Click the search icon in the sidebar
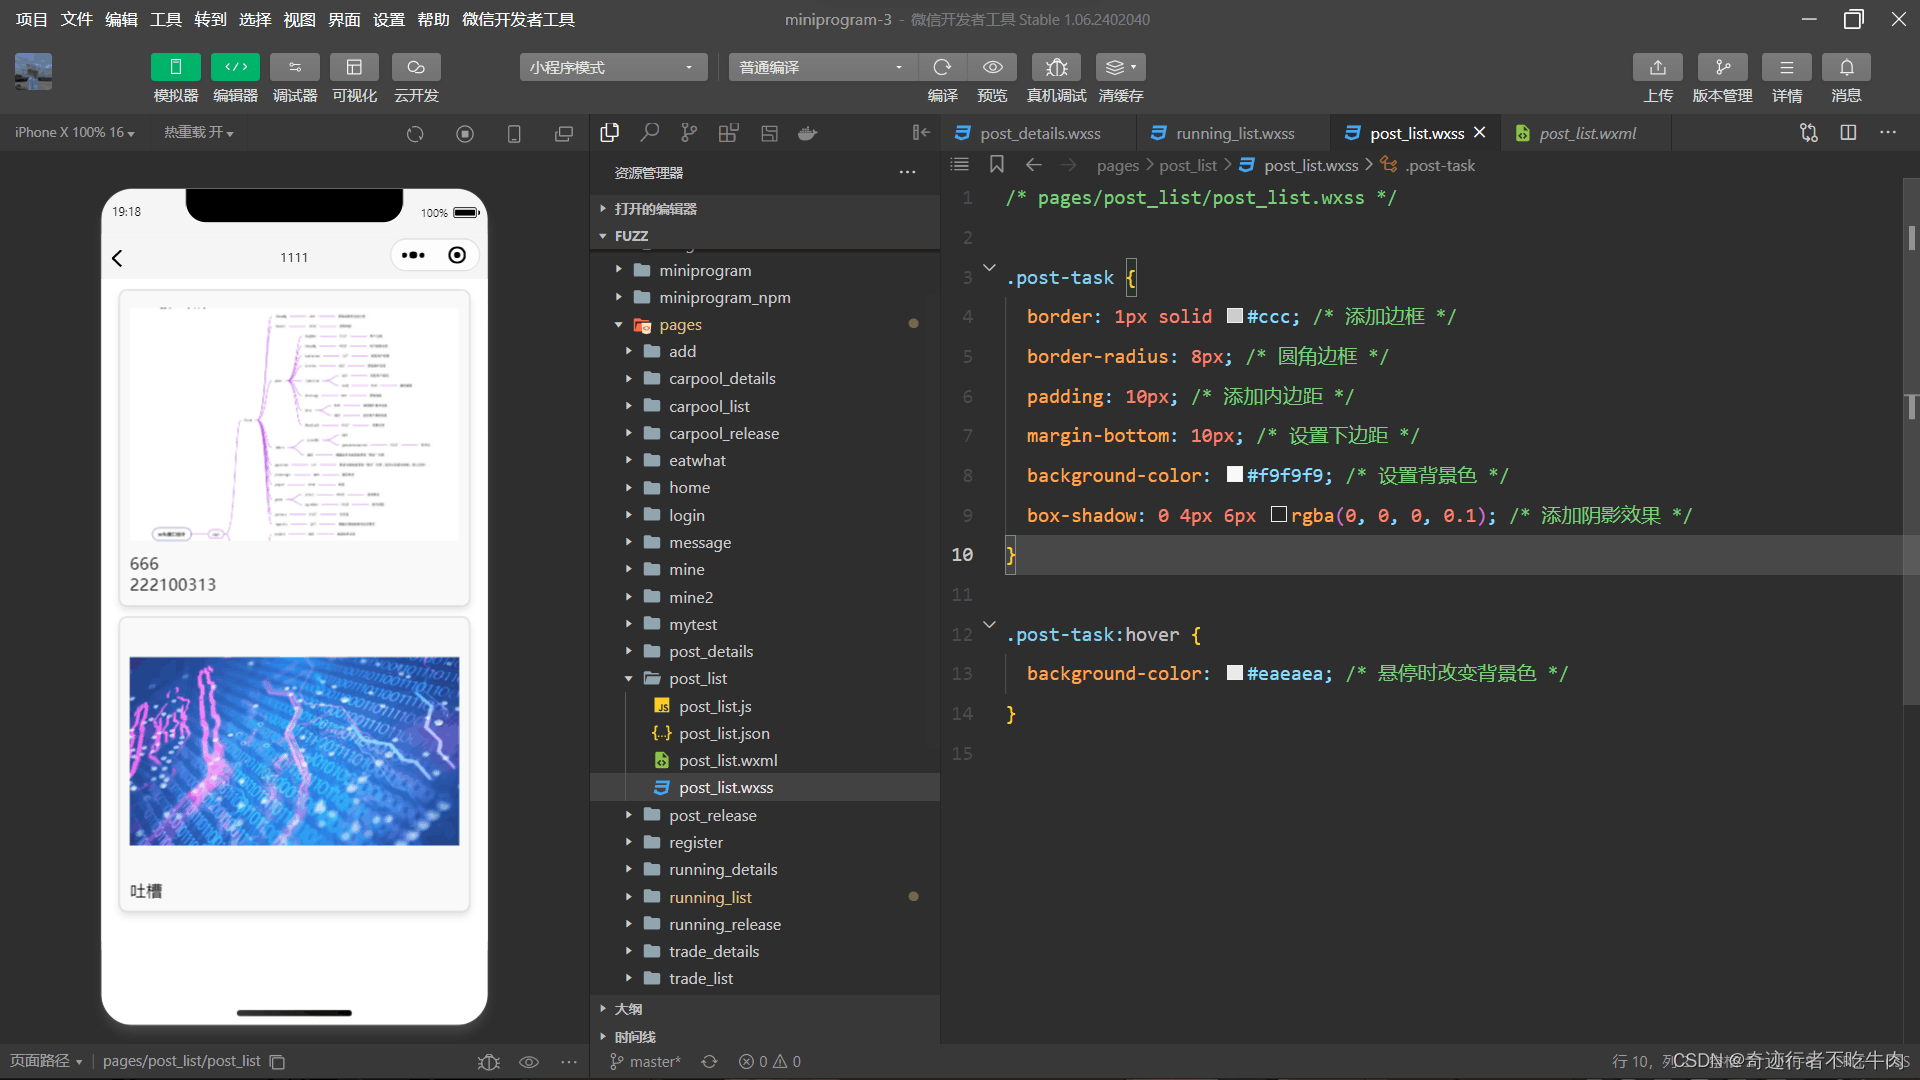 [650, 132]
